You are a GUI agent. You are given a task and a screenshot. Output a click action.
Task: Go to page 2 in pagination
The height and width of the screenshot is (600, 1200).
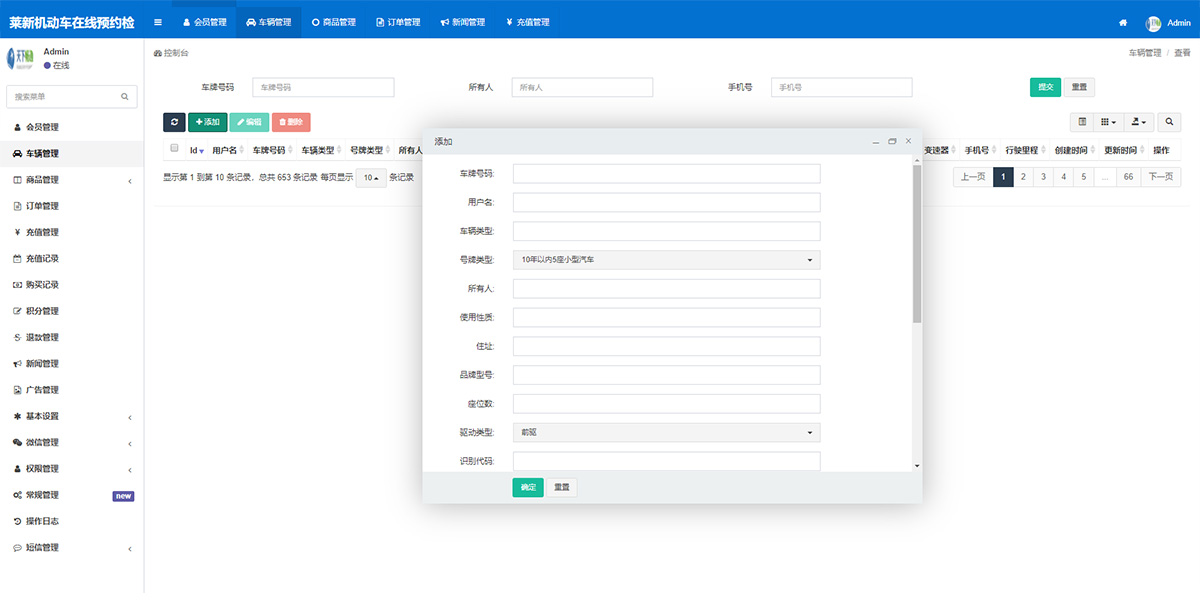pyautogui.click(x=1023, y=177)
